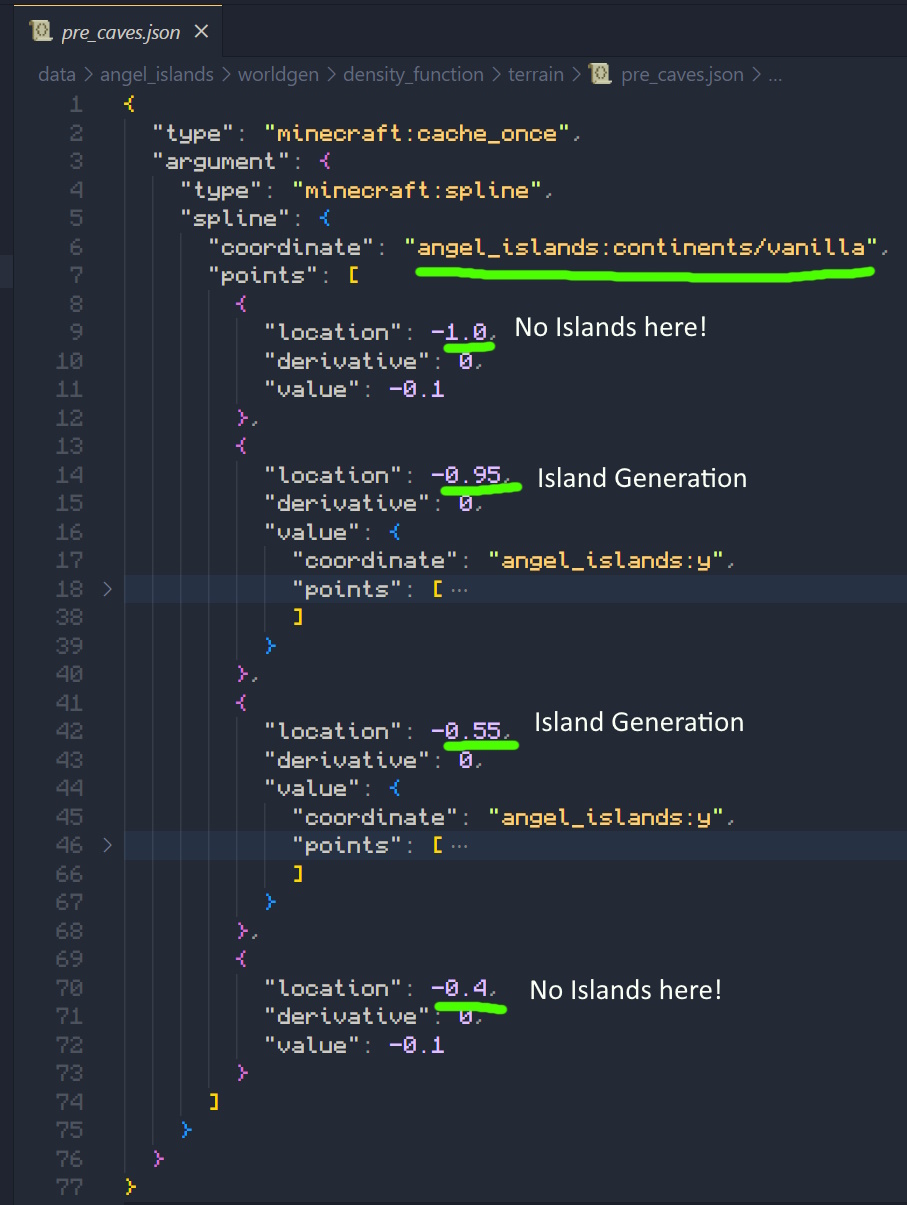Expand the folded points array at line 18

pyautogui.click(x=107, y=589)
